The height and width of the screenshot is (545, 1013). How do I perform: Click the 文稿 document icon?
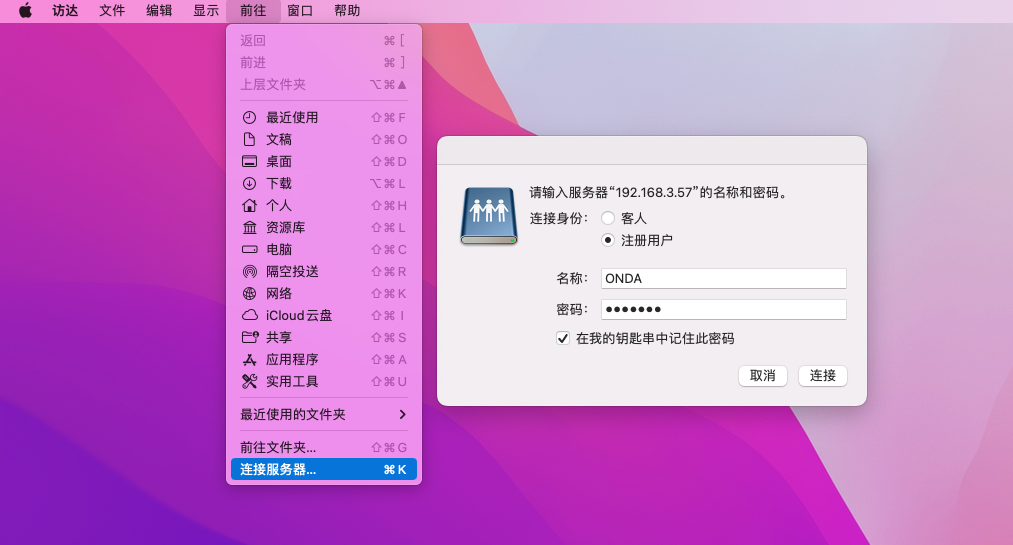click(249, 139)
